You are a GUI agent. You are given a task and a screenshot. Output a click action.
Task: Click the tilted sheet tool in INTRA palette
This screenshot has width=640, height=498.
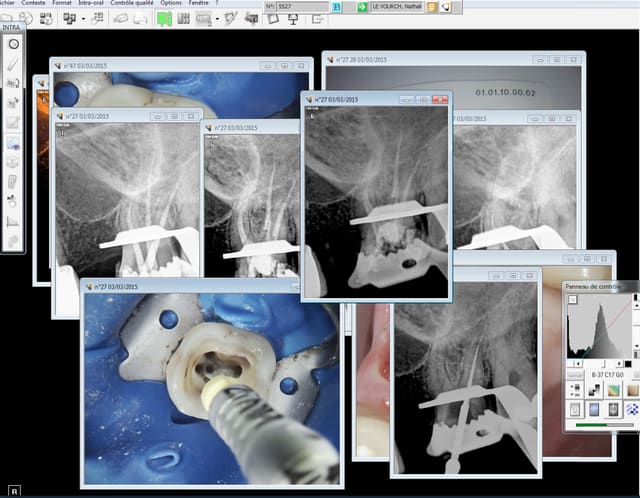point(13,182)
